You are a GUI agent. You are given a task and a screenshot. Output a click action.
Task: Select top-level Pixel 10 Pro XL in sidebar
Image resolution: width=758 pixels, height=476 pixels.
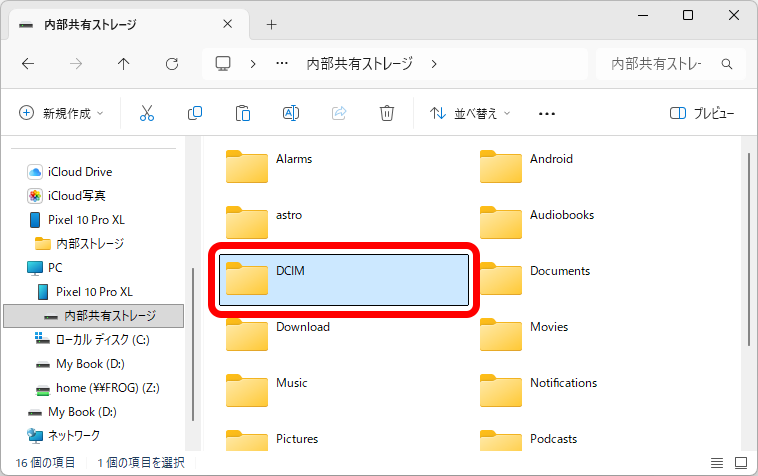(x=86, y=220)
